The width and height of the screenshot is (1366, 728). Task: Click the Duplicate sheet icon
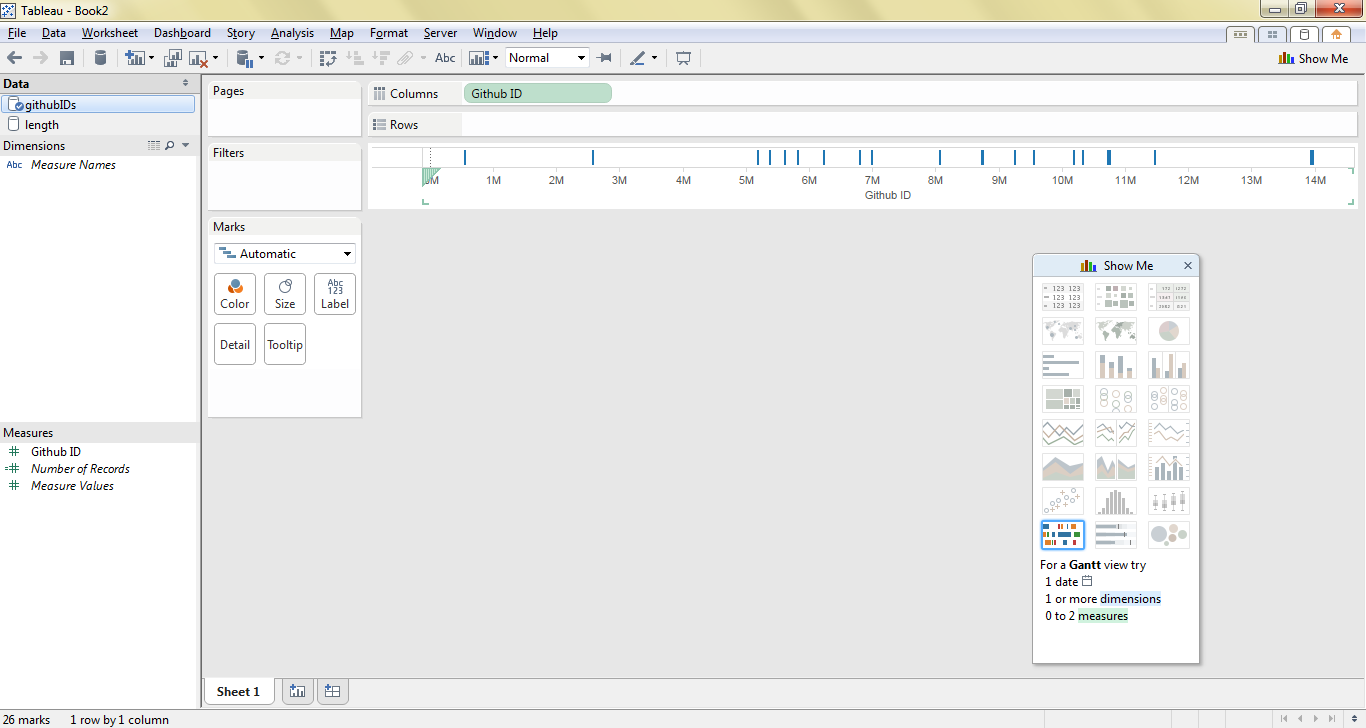coord(173,58)
